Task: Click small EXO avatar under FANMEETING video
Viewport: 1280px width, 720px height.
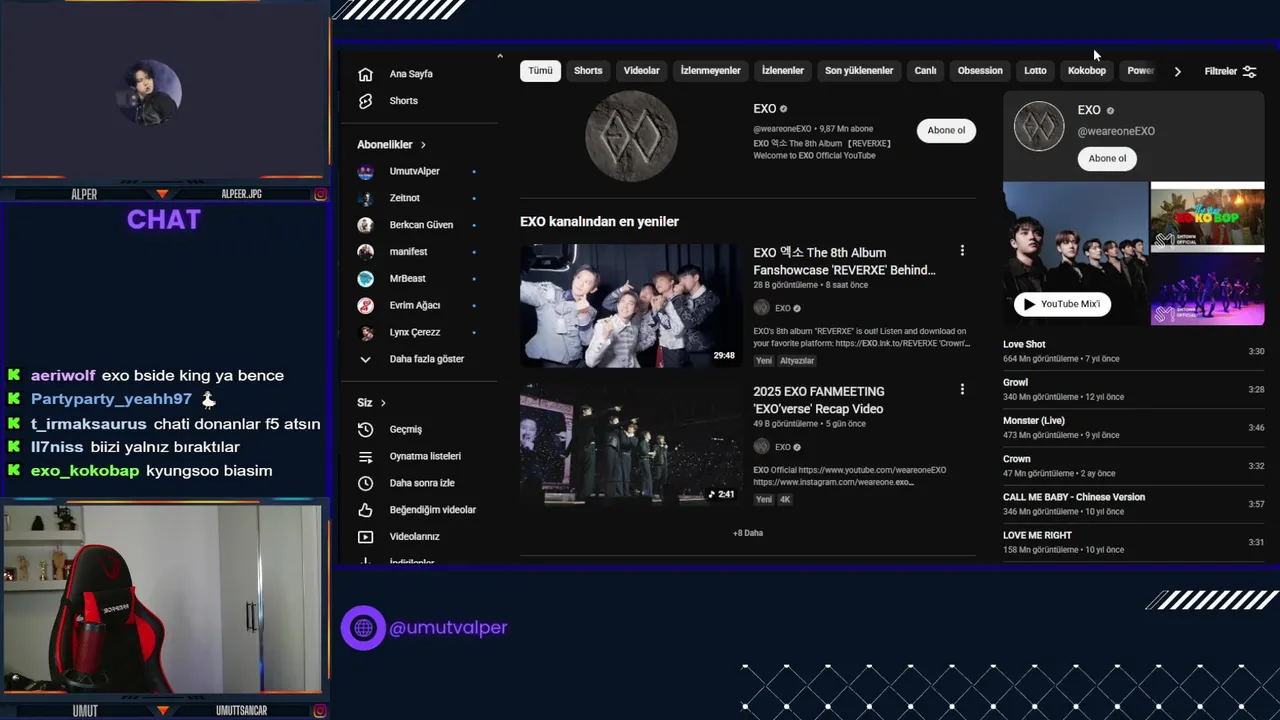Action: [761, 447]
